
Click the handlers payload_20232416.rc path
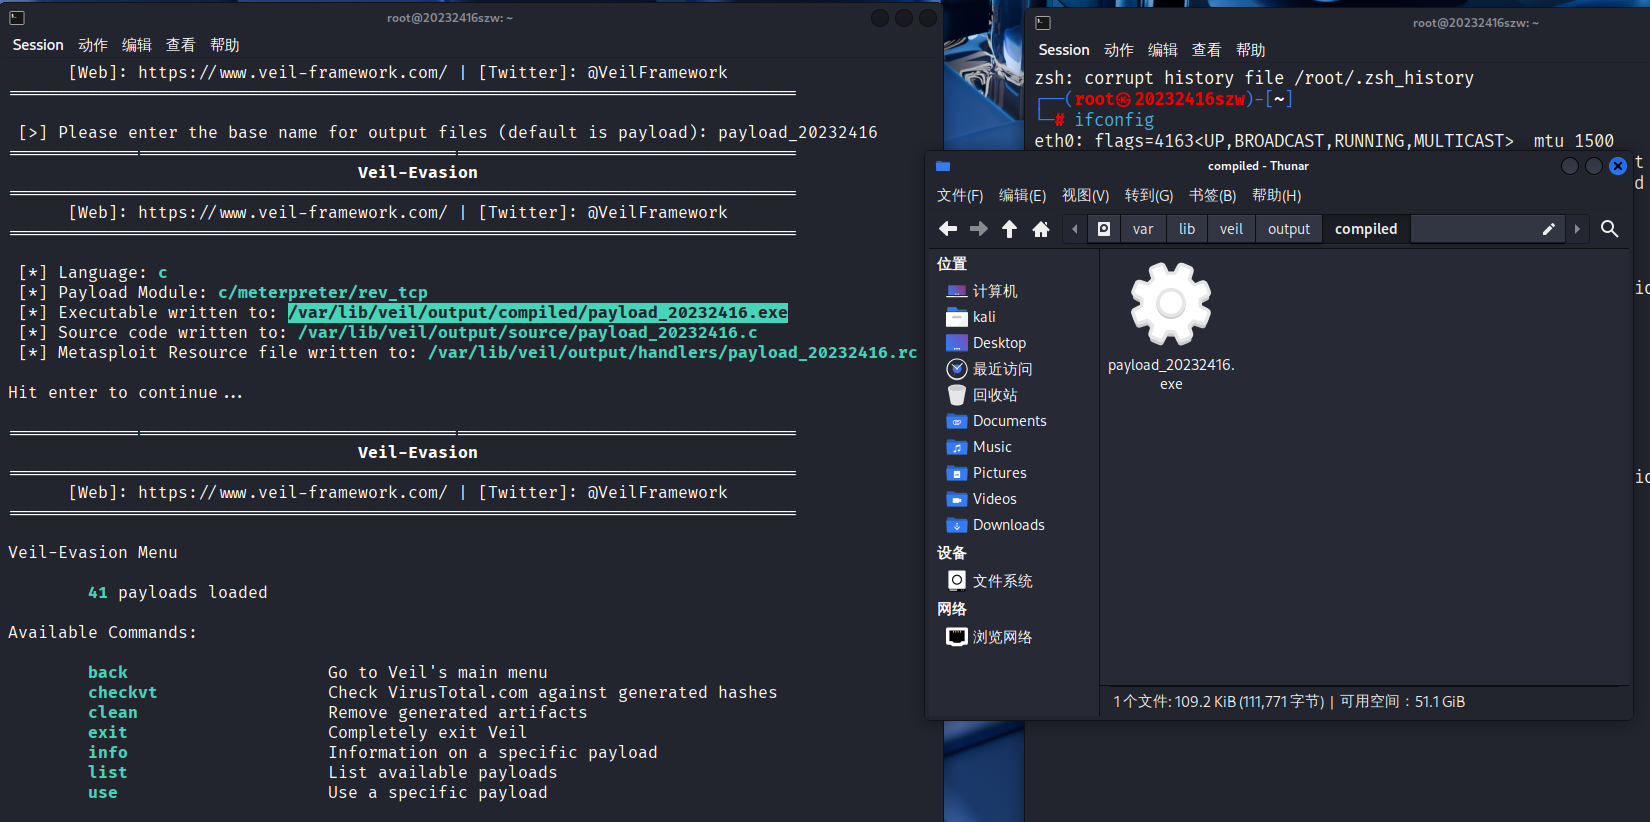pyautogui.click(x=673, y=353)
